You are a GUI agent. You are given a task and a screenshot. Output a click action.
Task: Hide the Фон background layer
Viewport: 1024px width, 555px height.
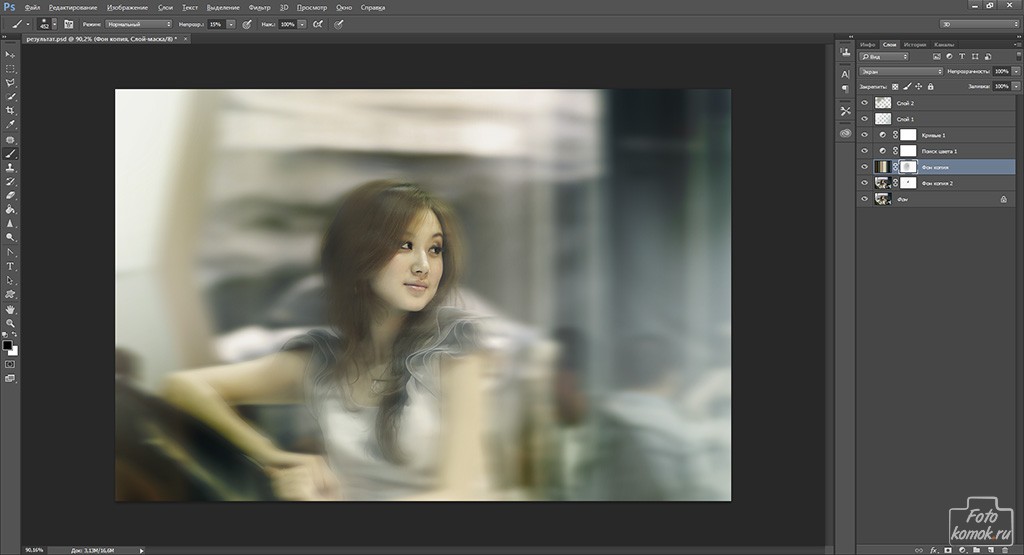coord(865,199)
